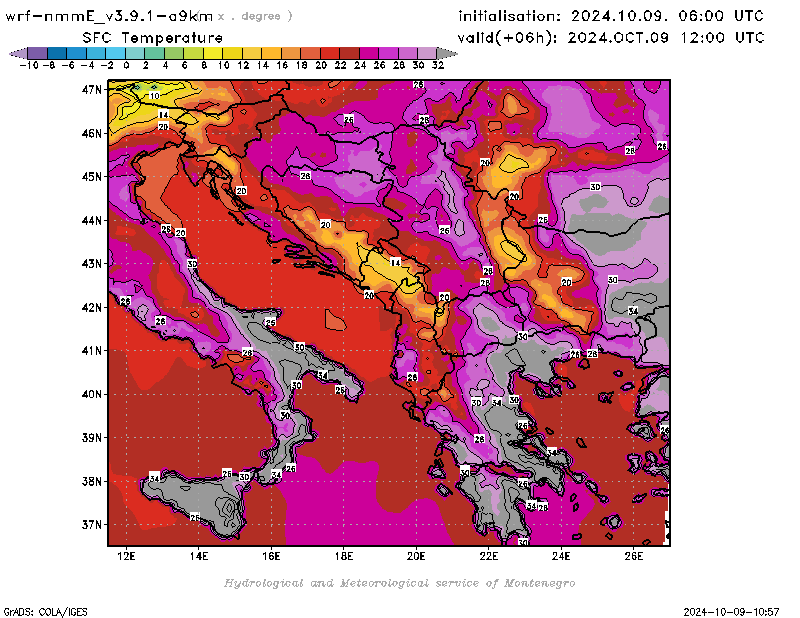800x618 pixels.
Task: Click the '20E' longitude axis label
Action: [416, 556]
